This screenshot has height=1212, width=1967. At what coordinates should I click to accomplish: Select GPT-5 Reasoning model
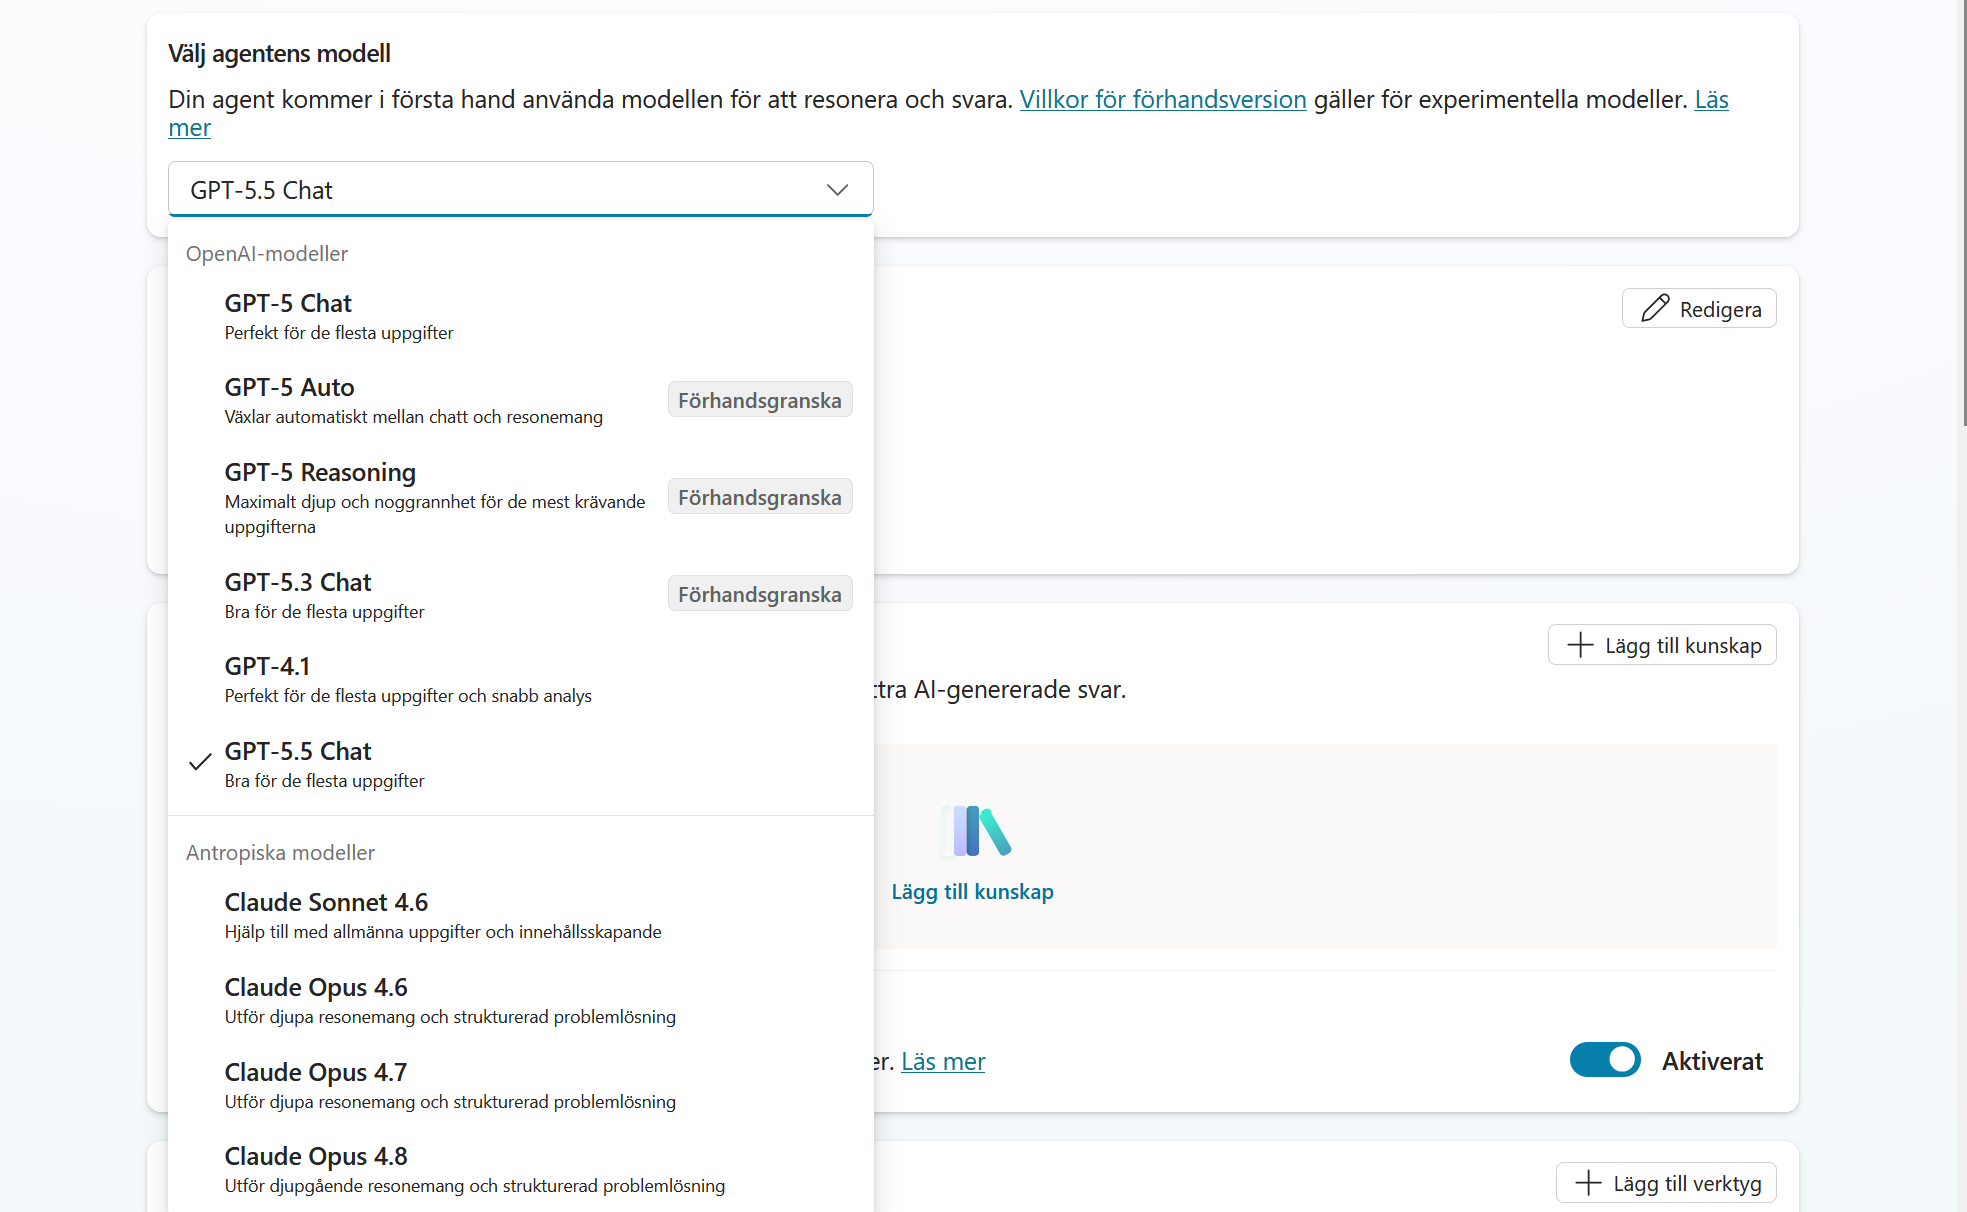pyautogui.click(x=520, y=498)
